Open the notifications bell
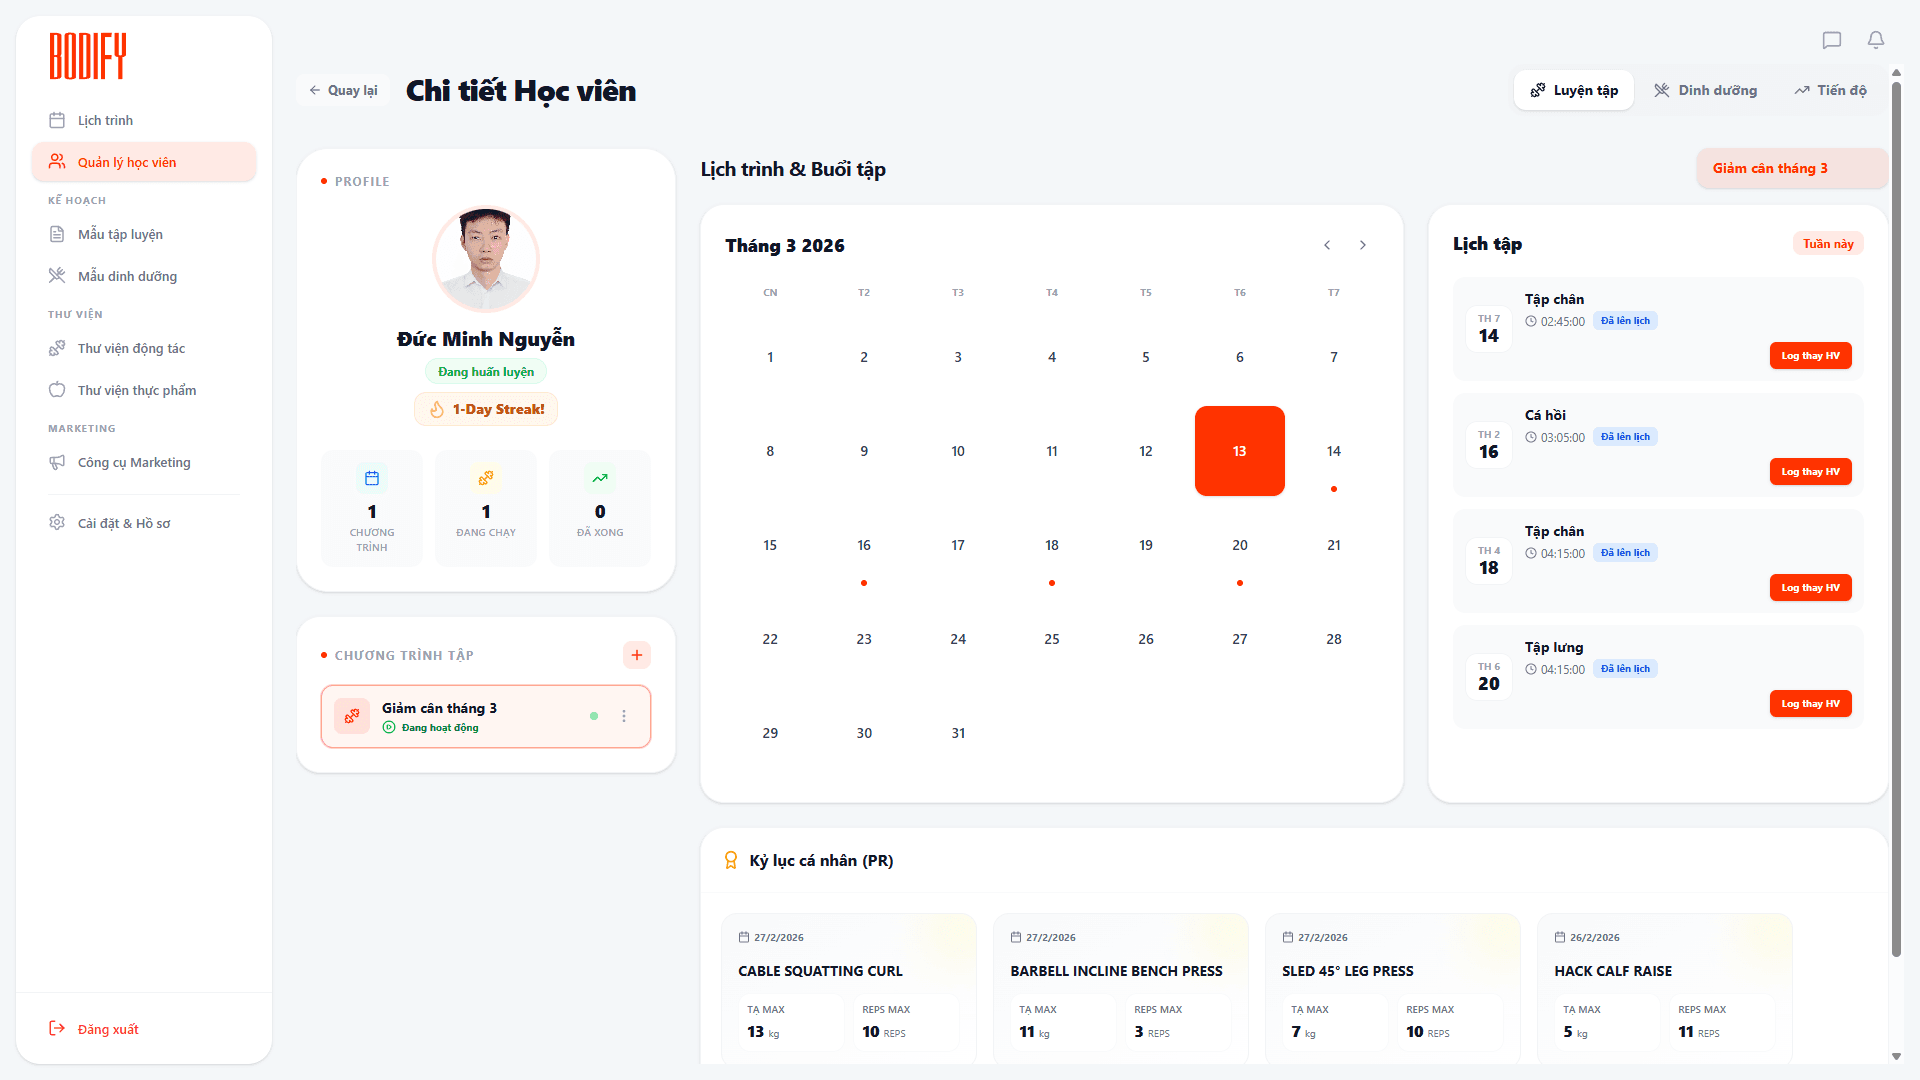The height and width of the screenshot is (1080, 1920). (1875, 40)
